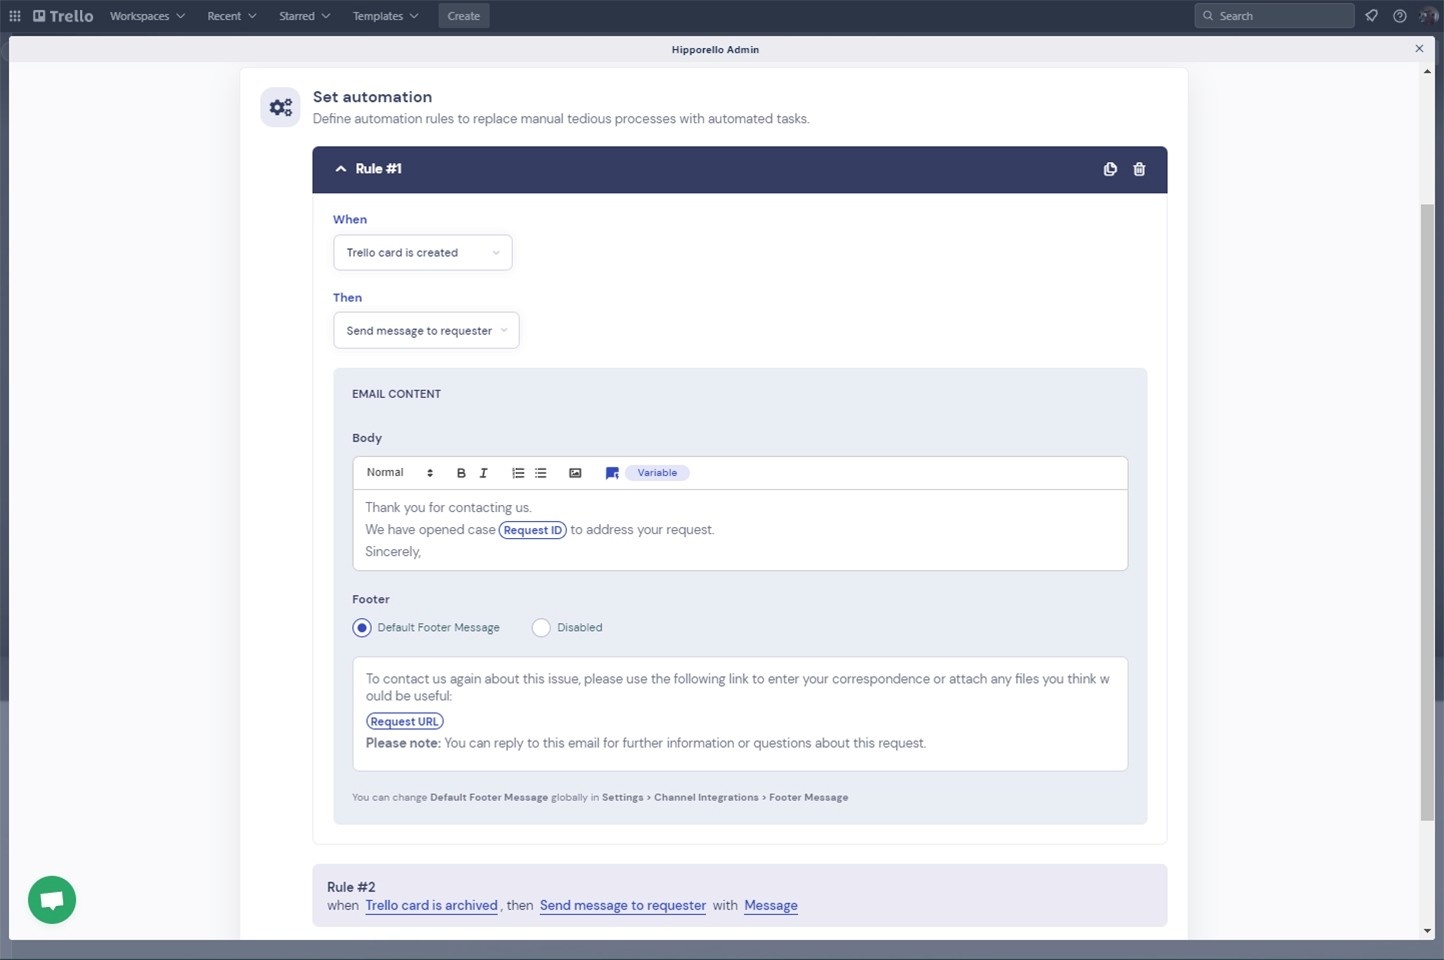1444x960 pixels.
Task: Click the EMAIL CONTENT heading
Action: point(396,394)
